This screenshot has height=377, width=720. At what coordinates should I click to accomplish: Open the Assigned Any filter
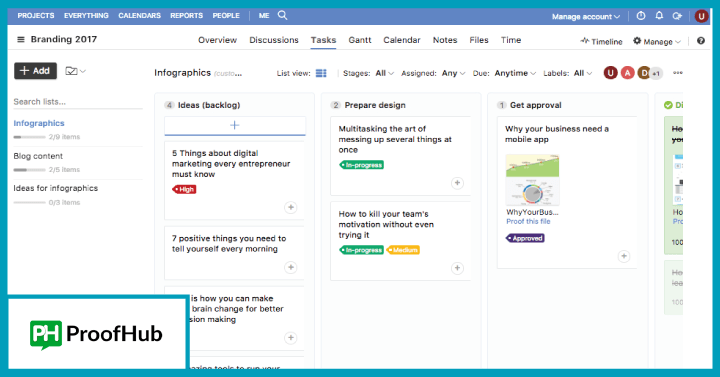coord(453,73)
